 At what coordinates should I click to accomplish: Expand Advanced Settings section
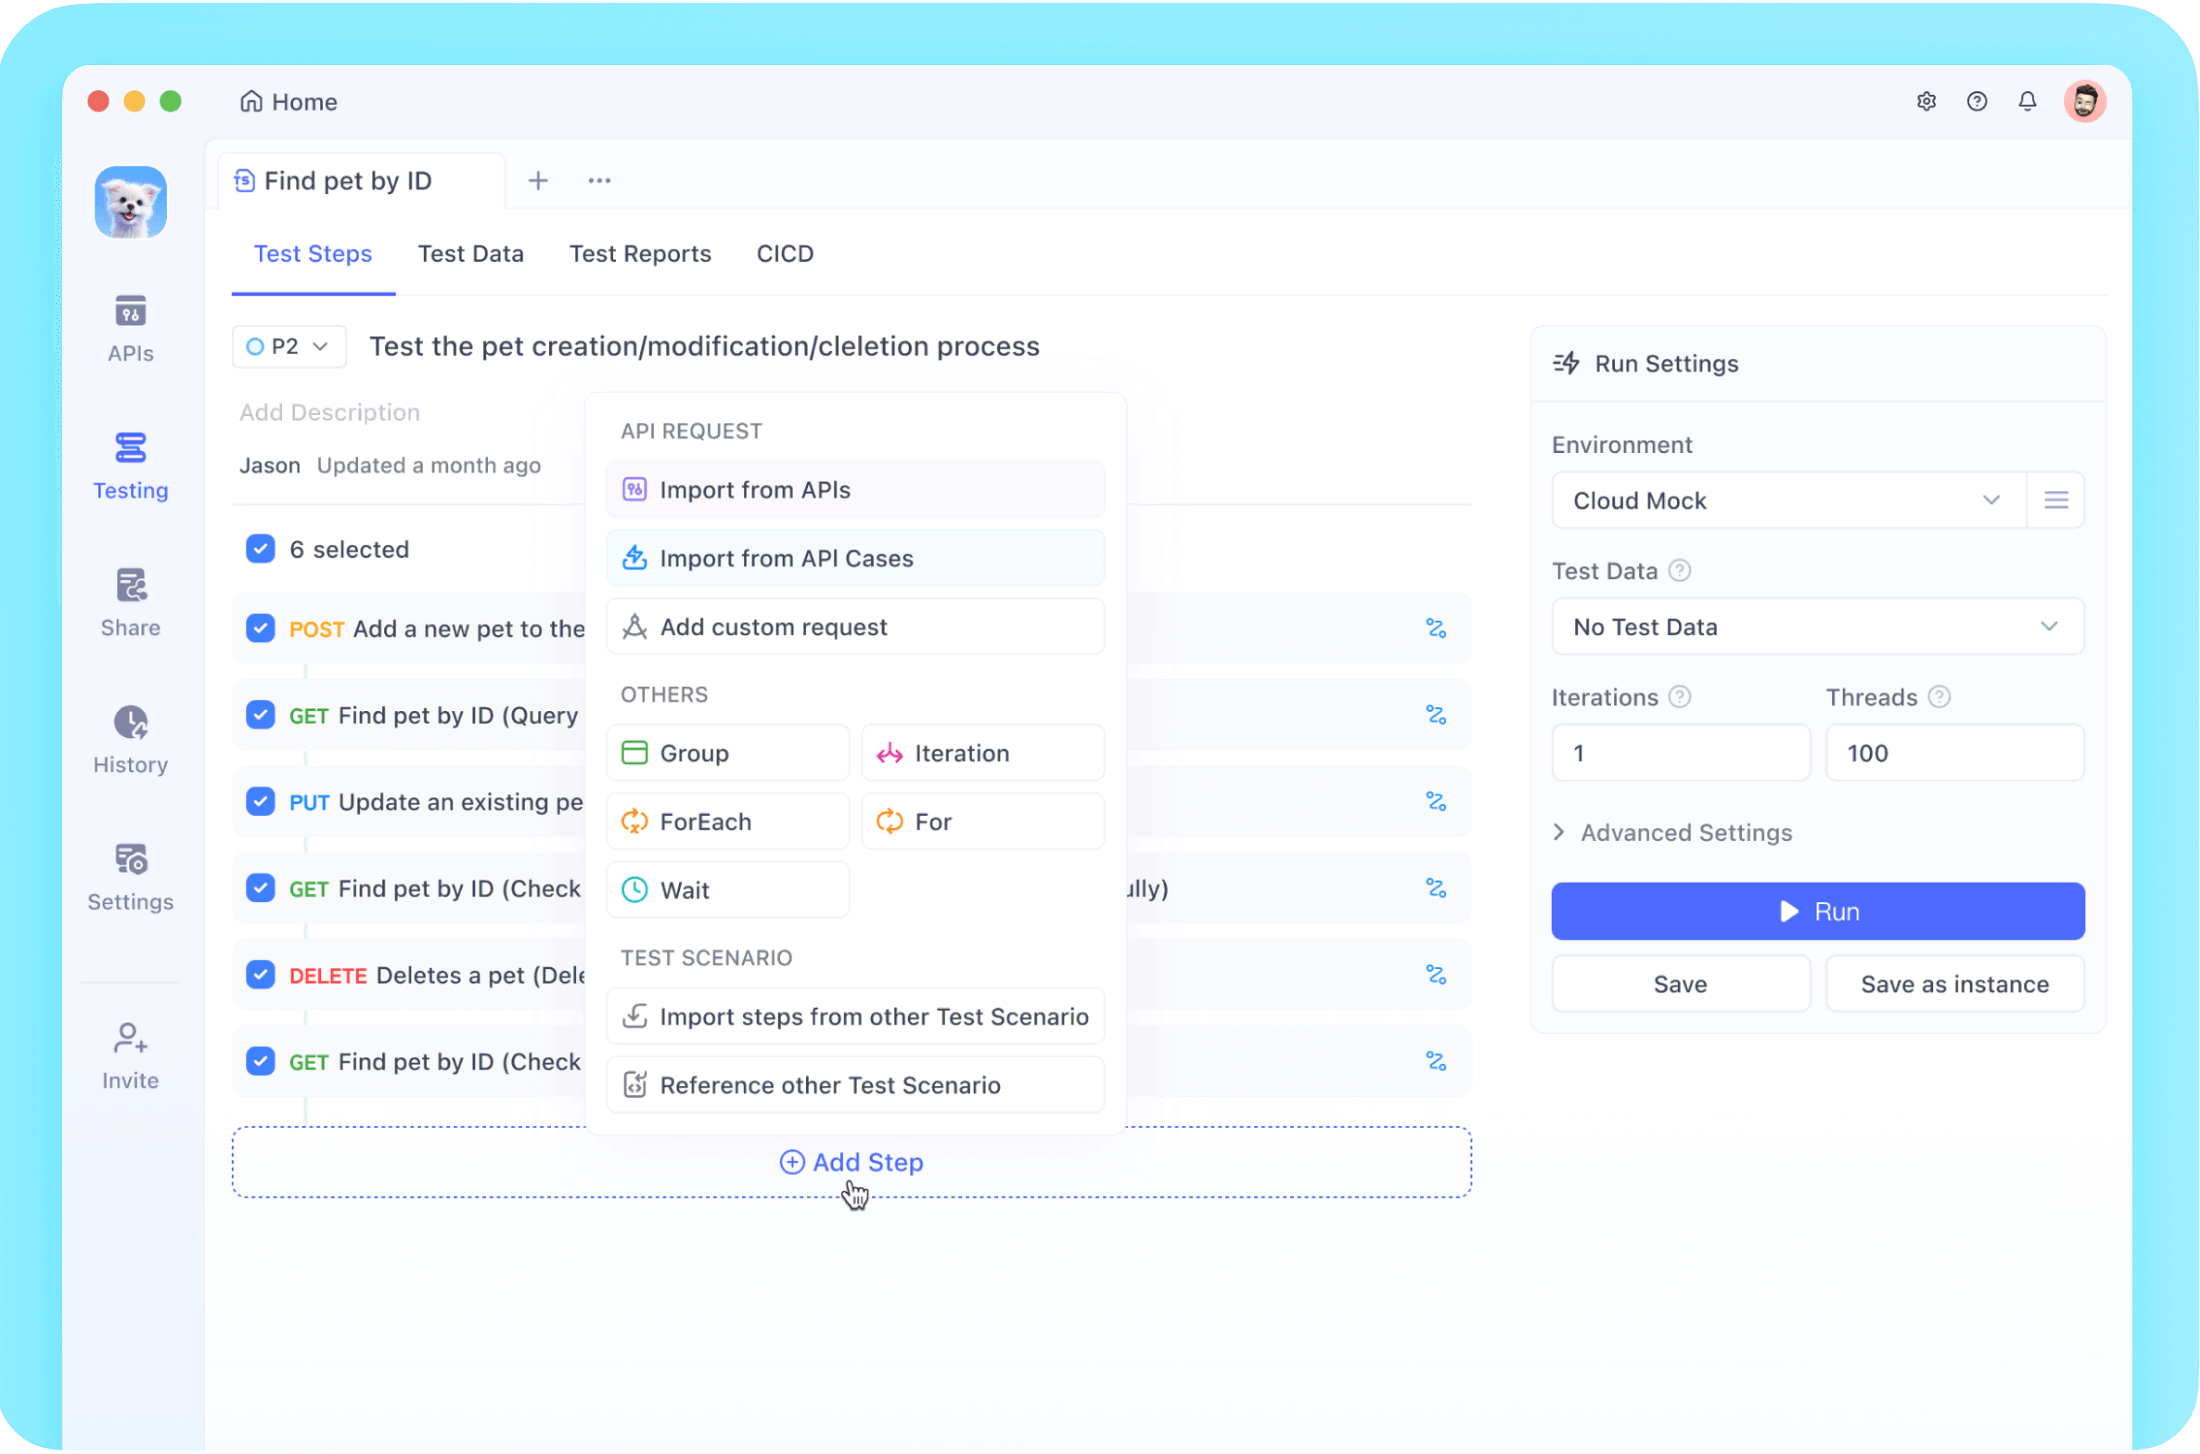tap(1672, 832)
